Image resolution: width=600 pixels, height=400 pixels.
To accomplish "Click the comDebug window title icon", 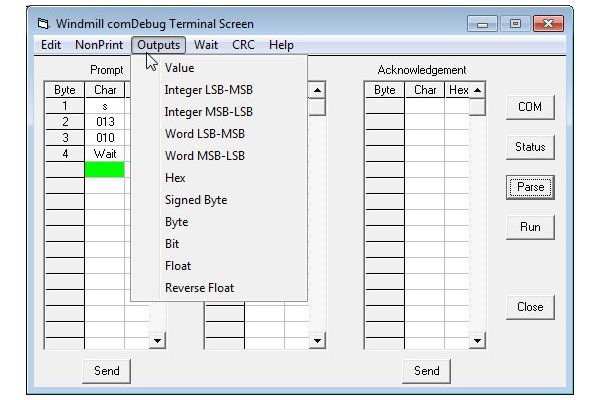I will coord(43,24).
